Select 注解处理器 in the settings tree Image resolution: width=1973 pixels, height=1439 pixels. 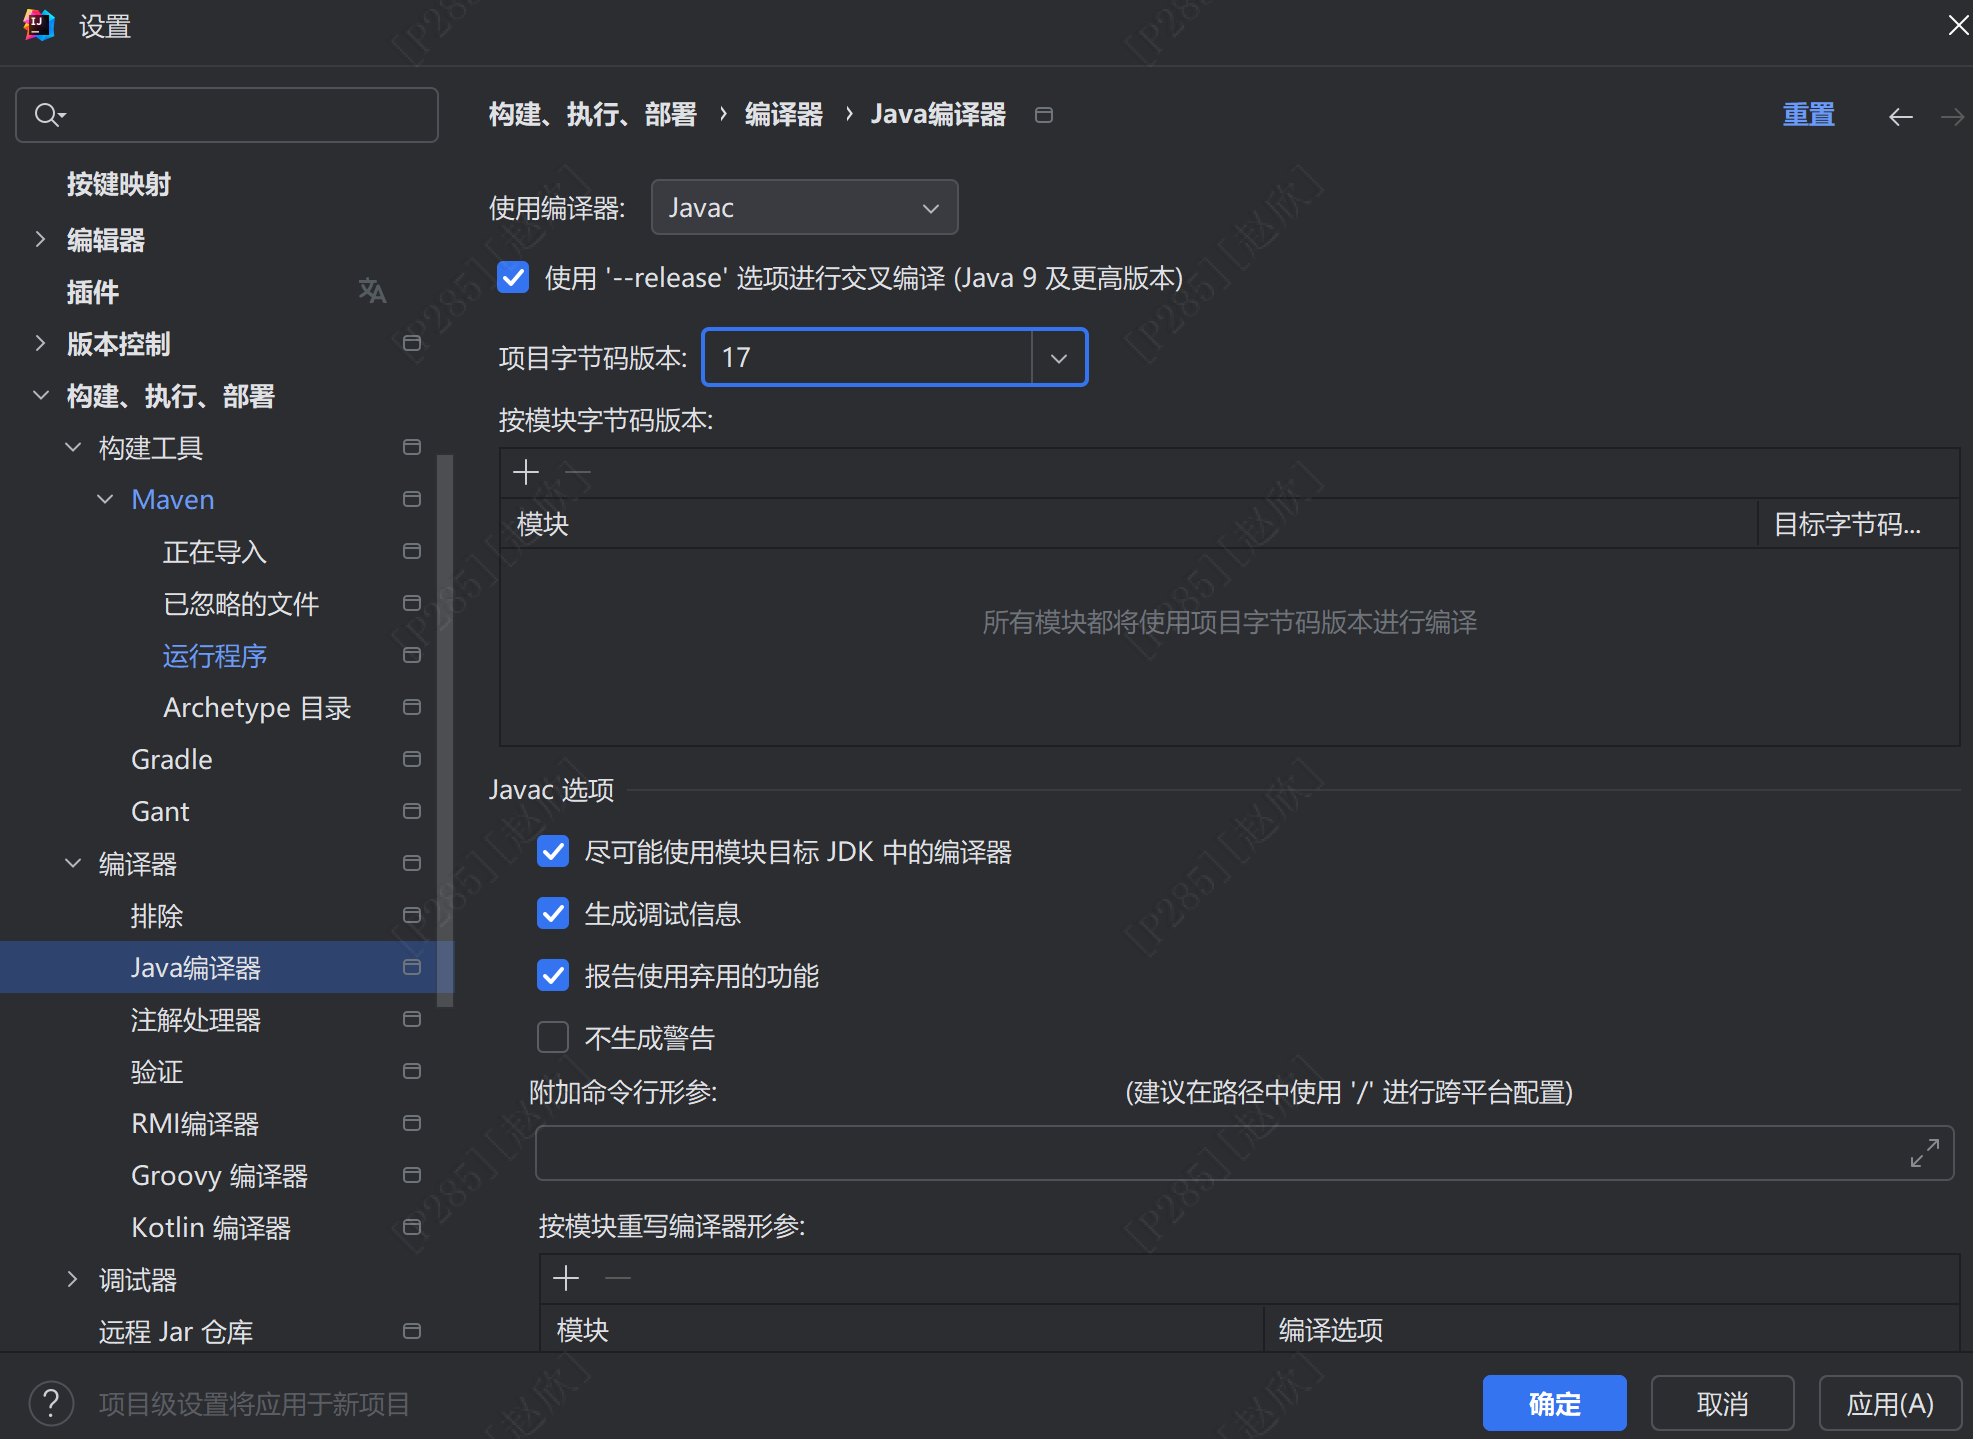[x=196, y=1020]
